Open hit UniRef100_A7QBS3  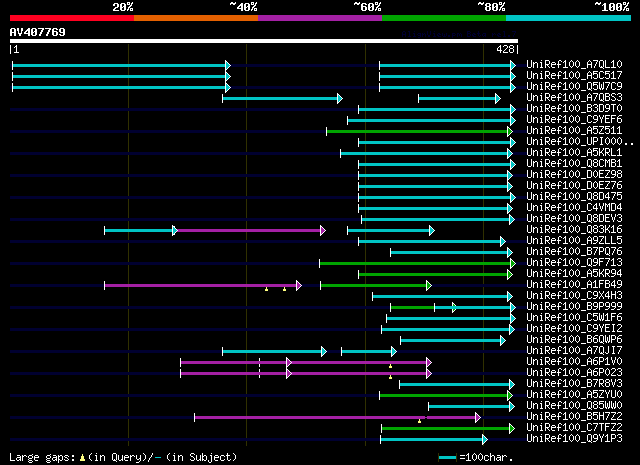click(x=574, y=97)
